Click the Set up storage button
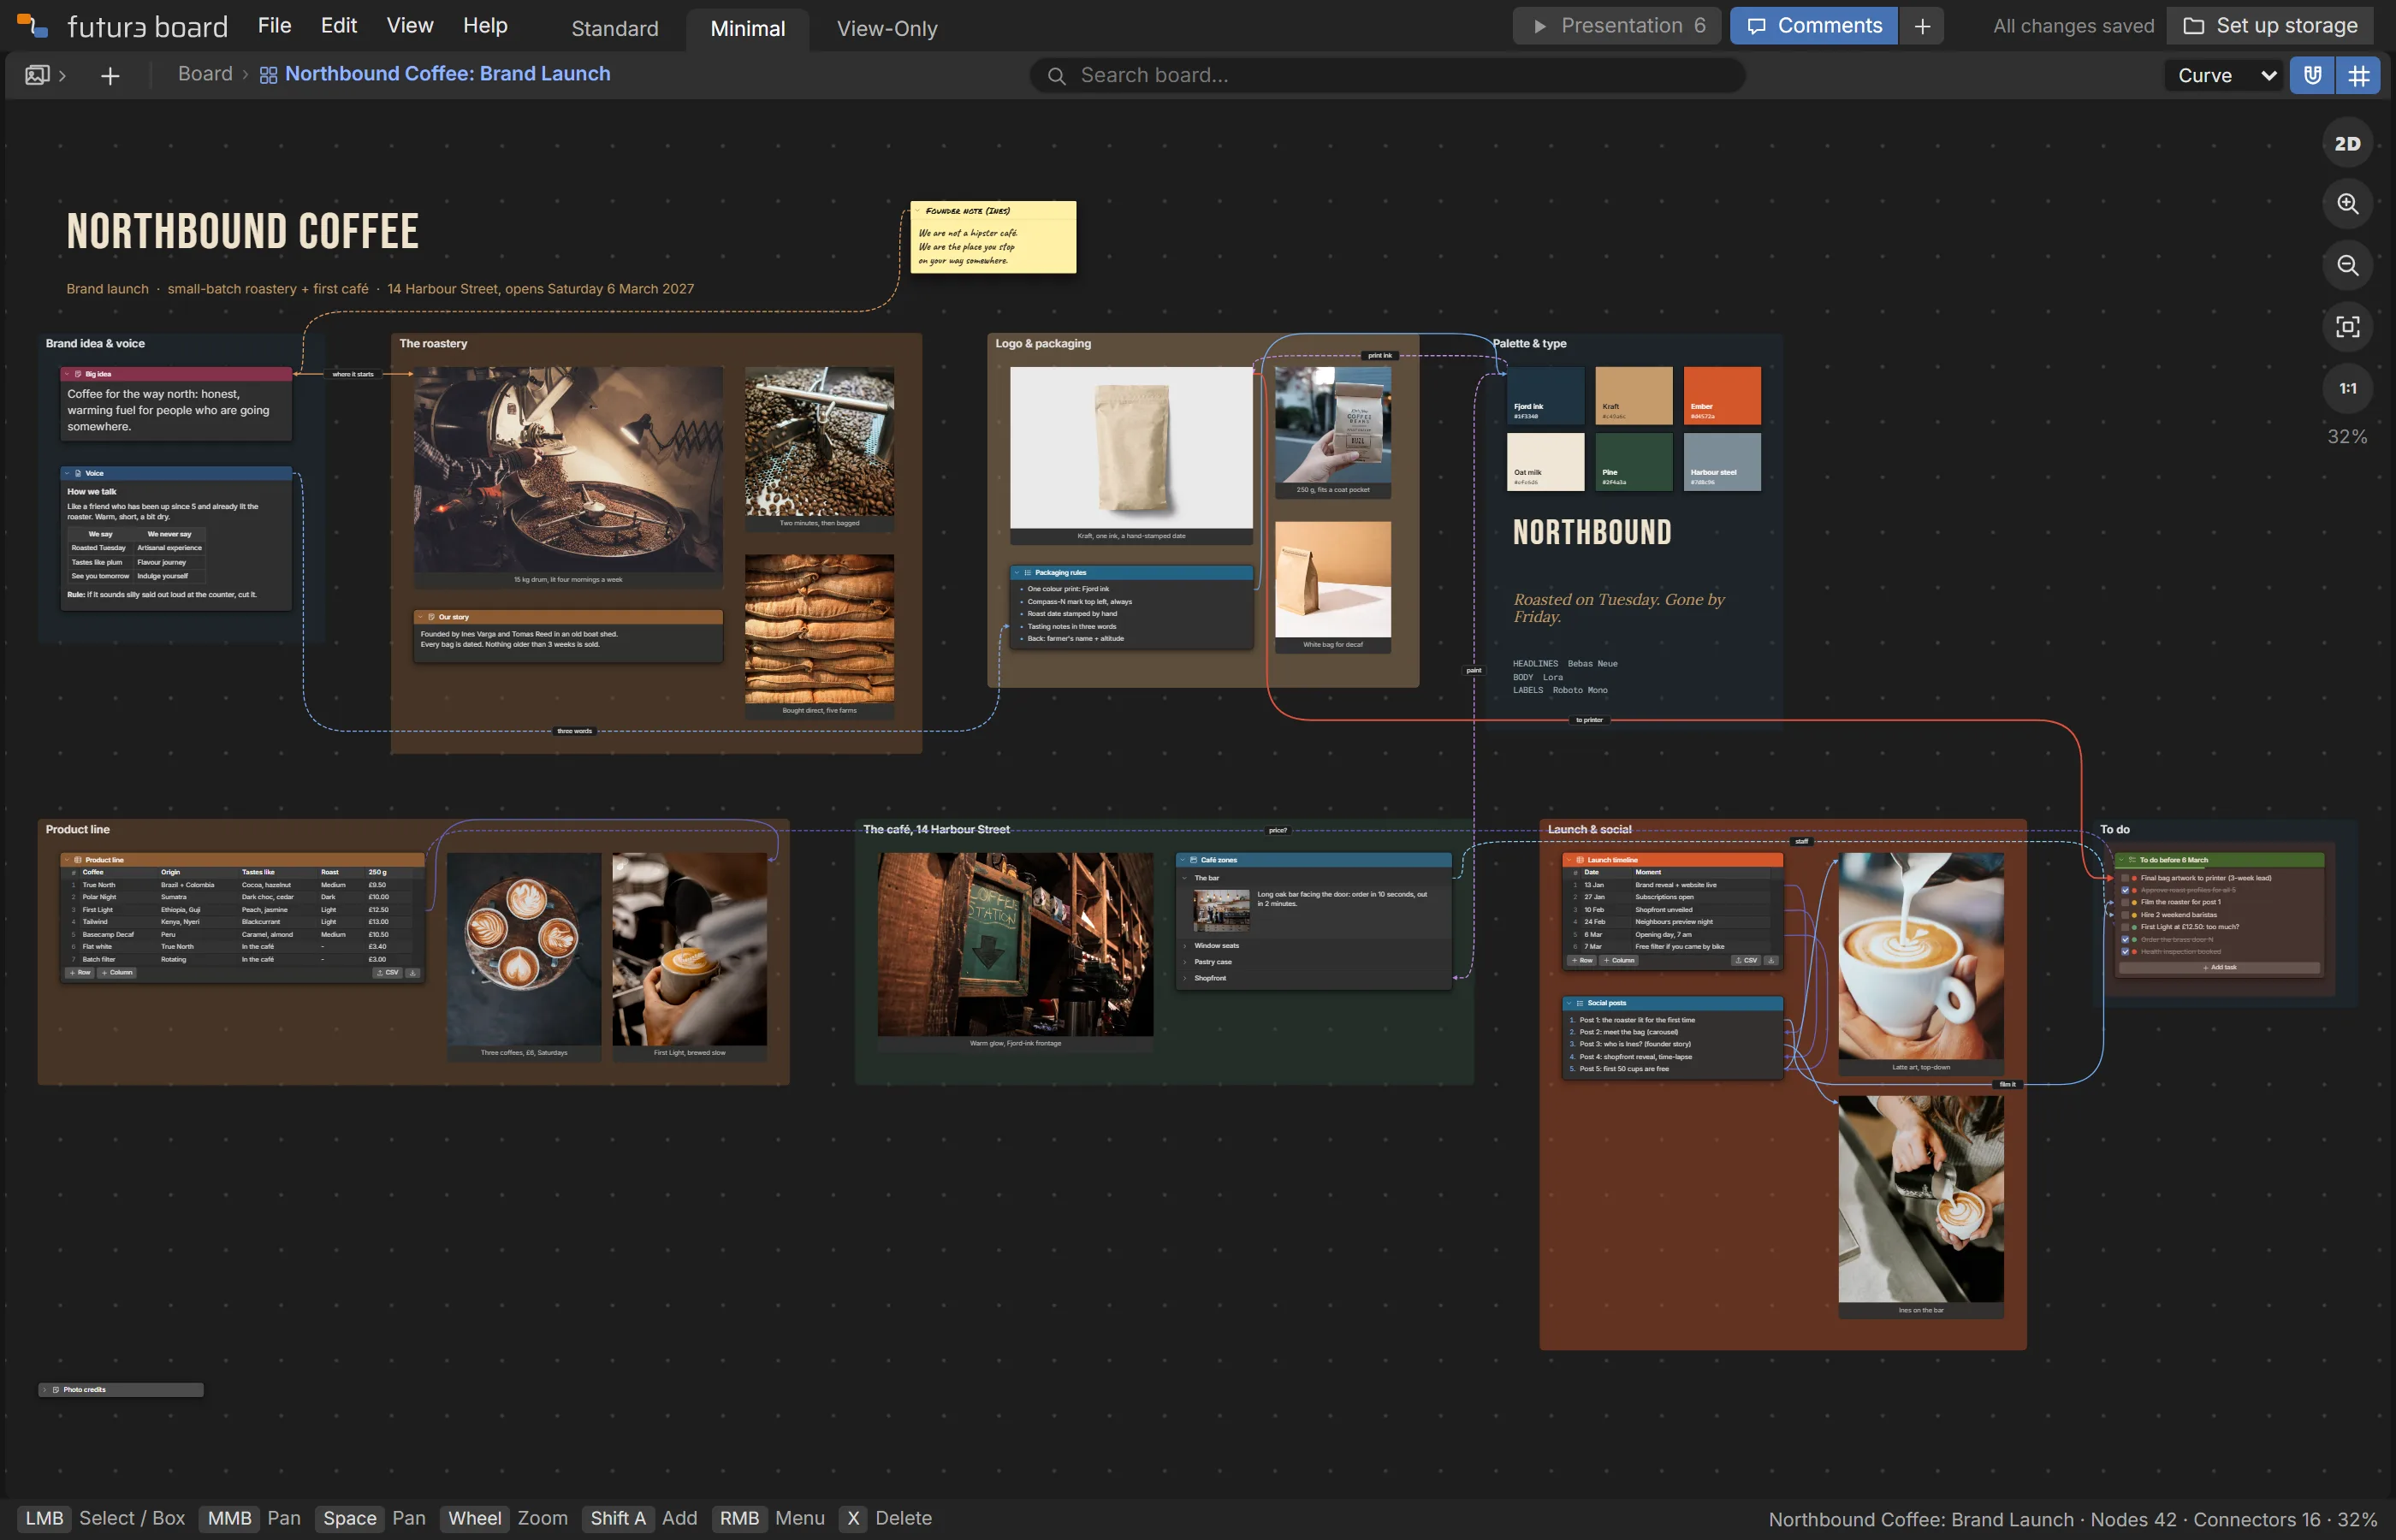Image resolution: width=2396 pixels, height=1540 pixels. coord(2270,26)
